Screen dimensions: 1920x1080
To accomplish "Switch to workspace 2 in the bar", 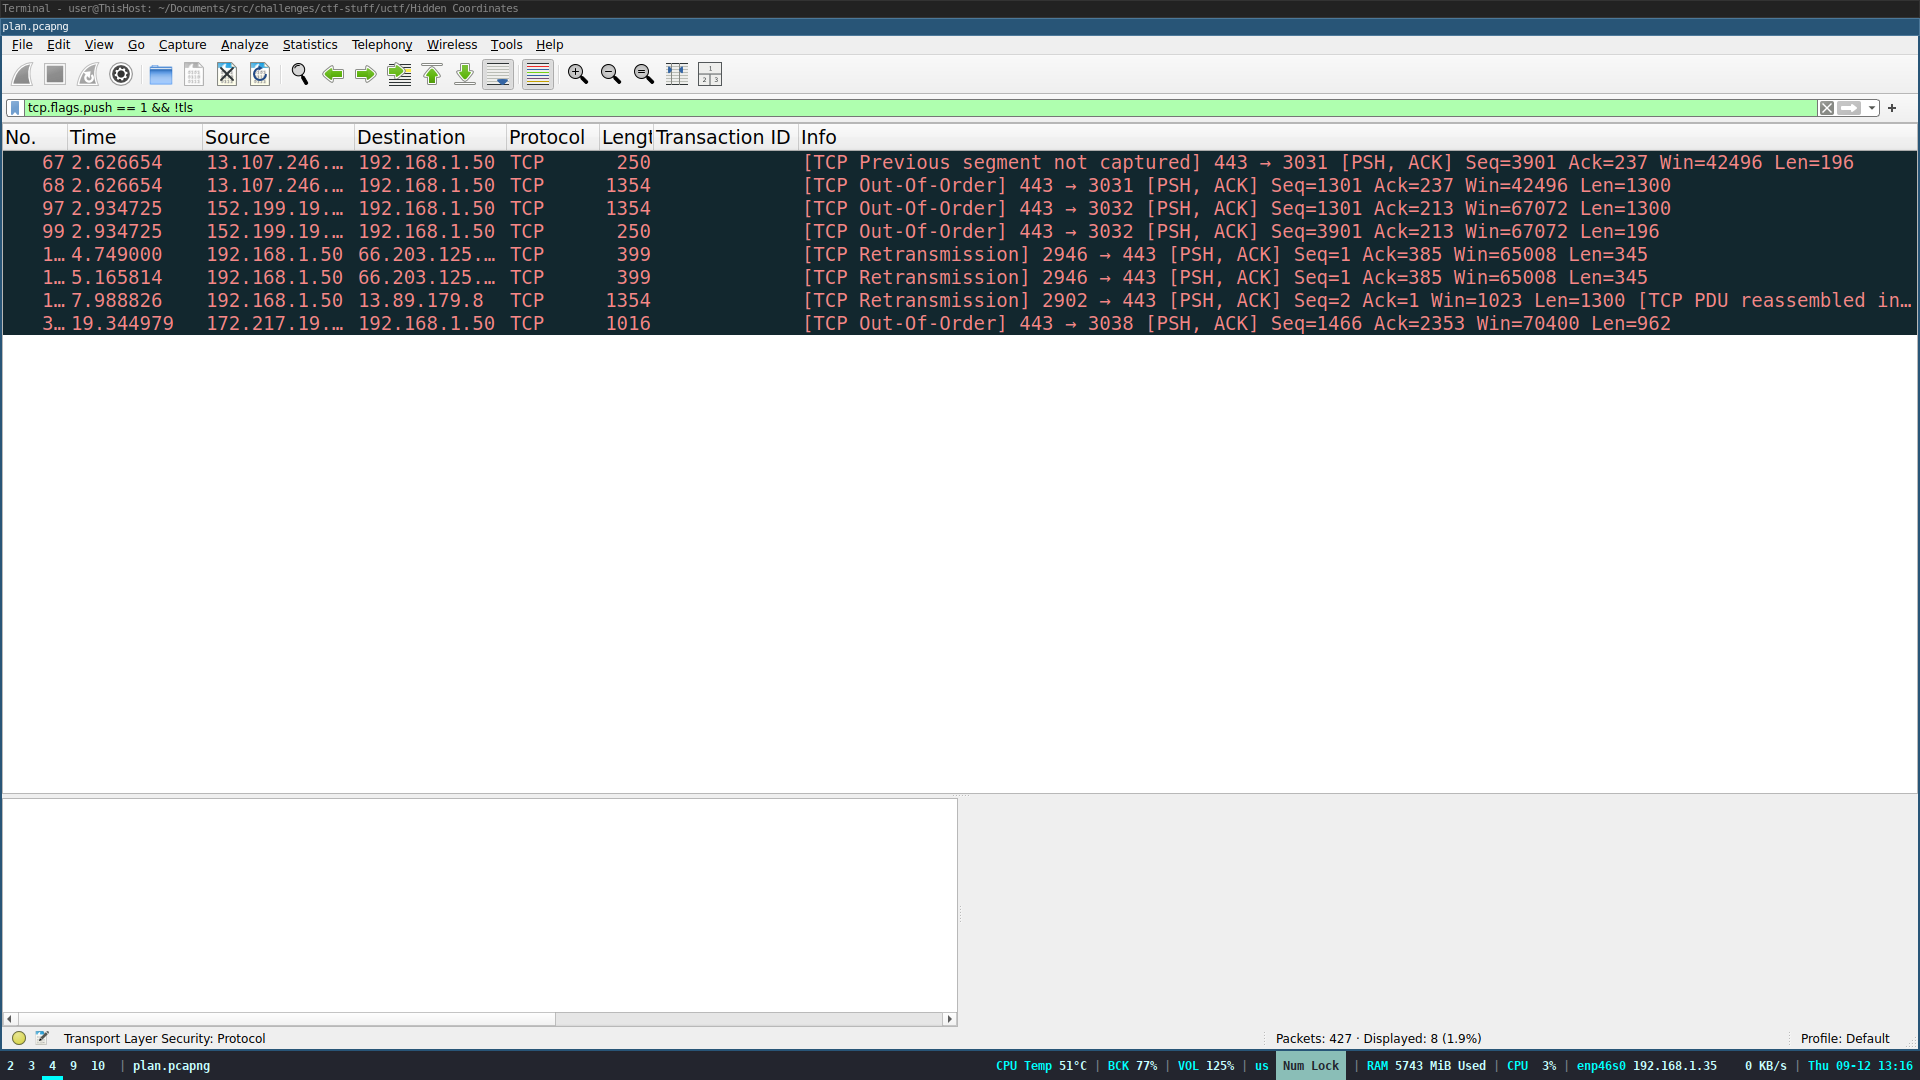I will point(11,1066).
